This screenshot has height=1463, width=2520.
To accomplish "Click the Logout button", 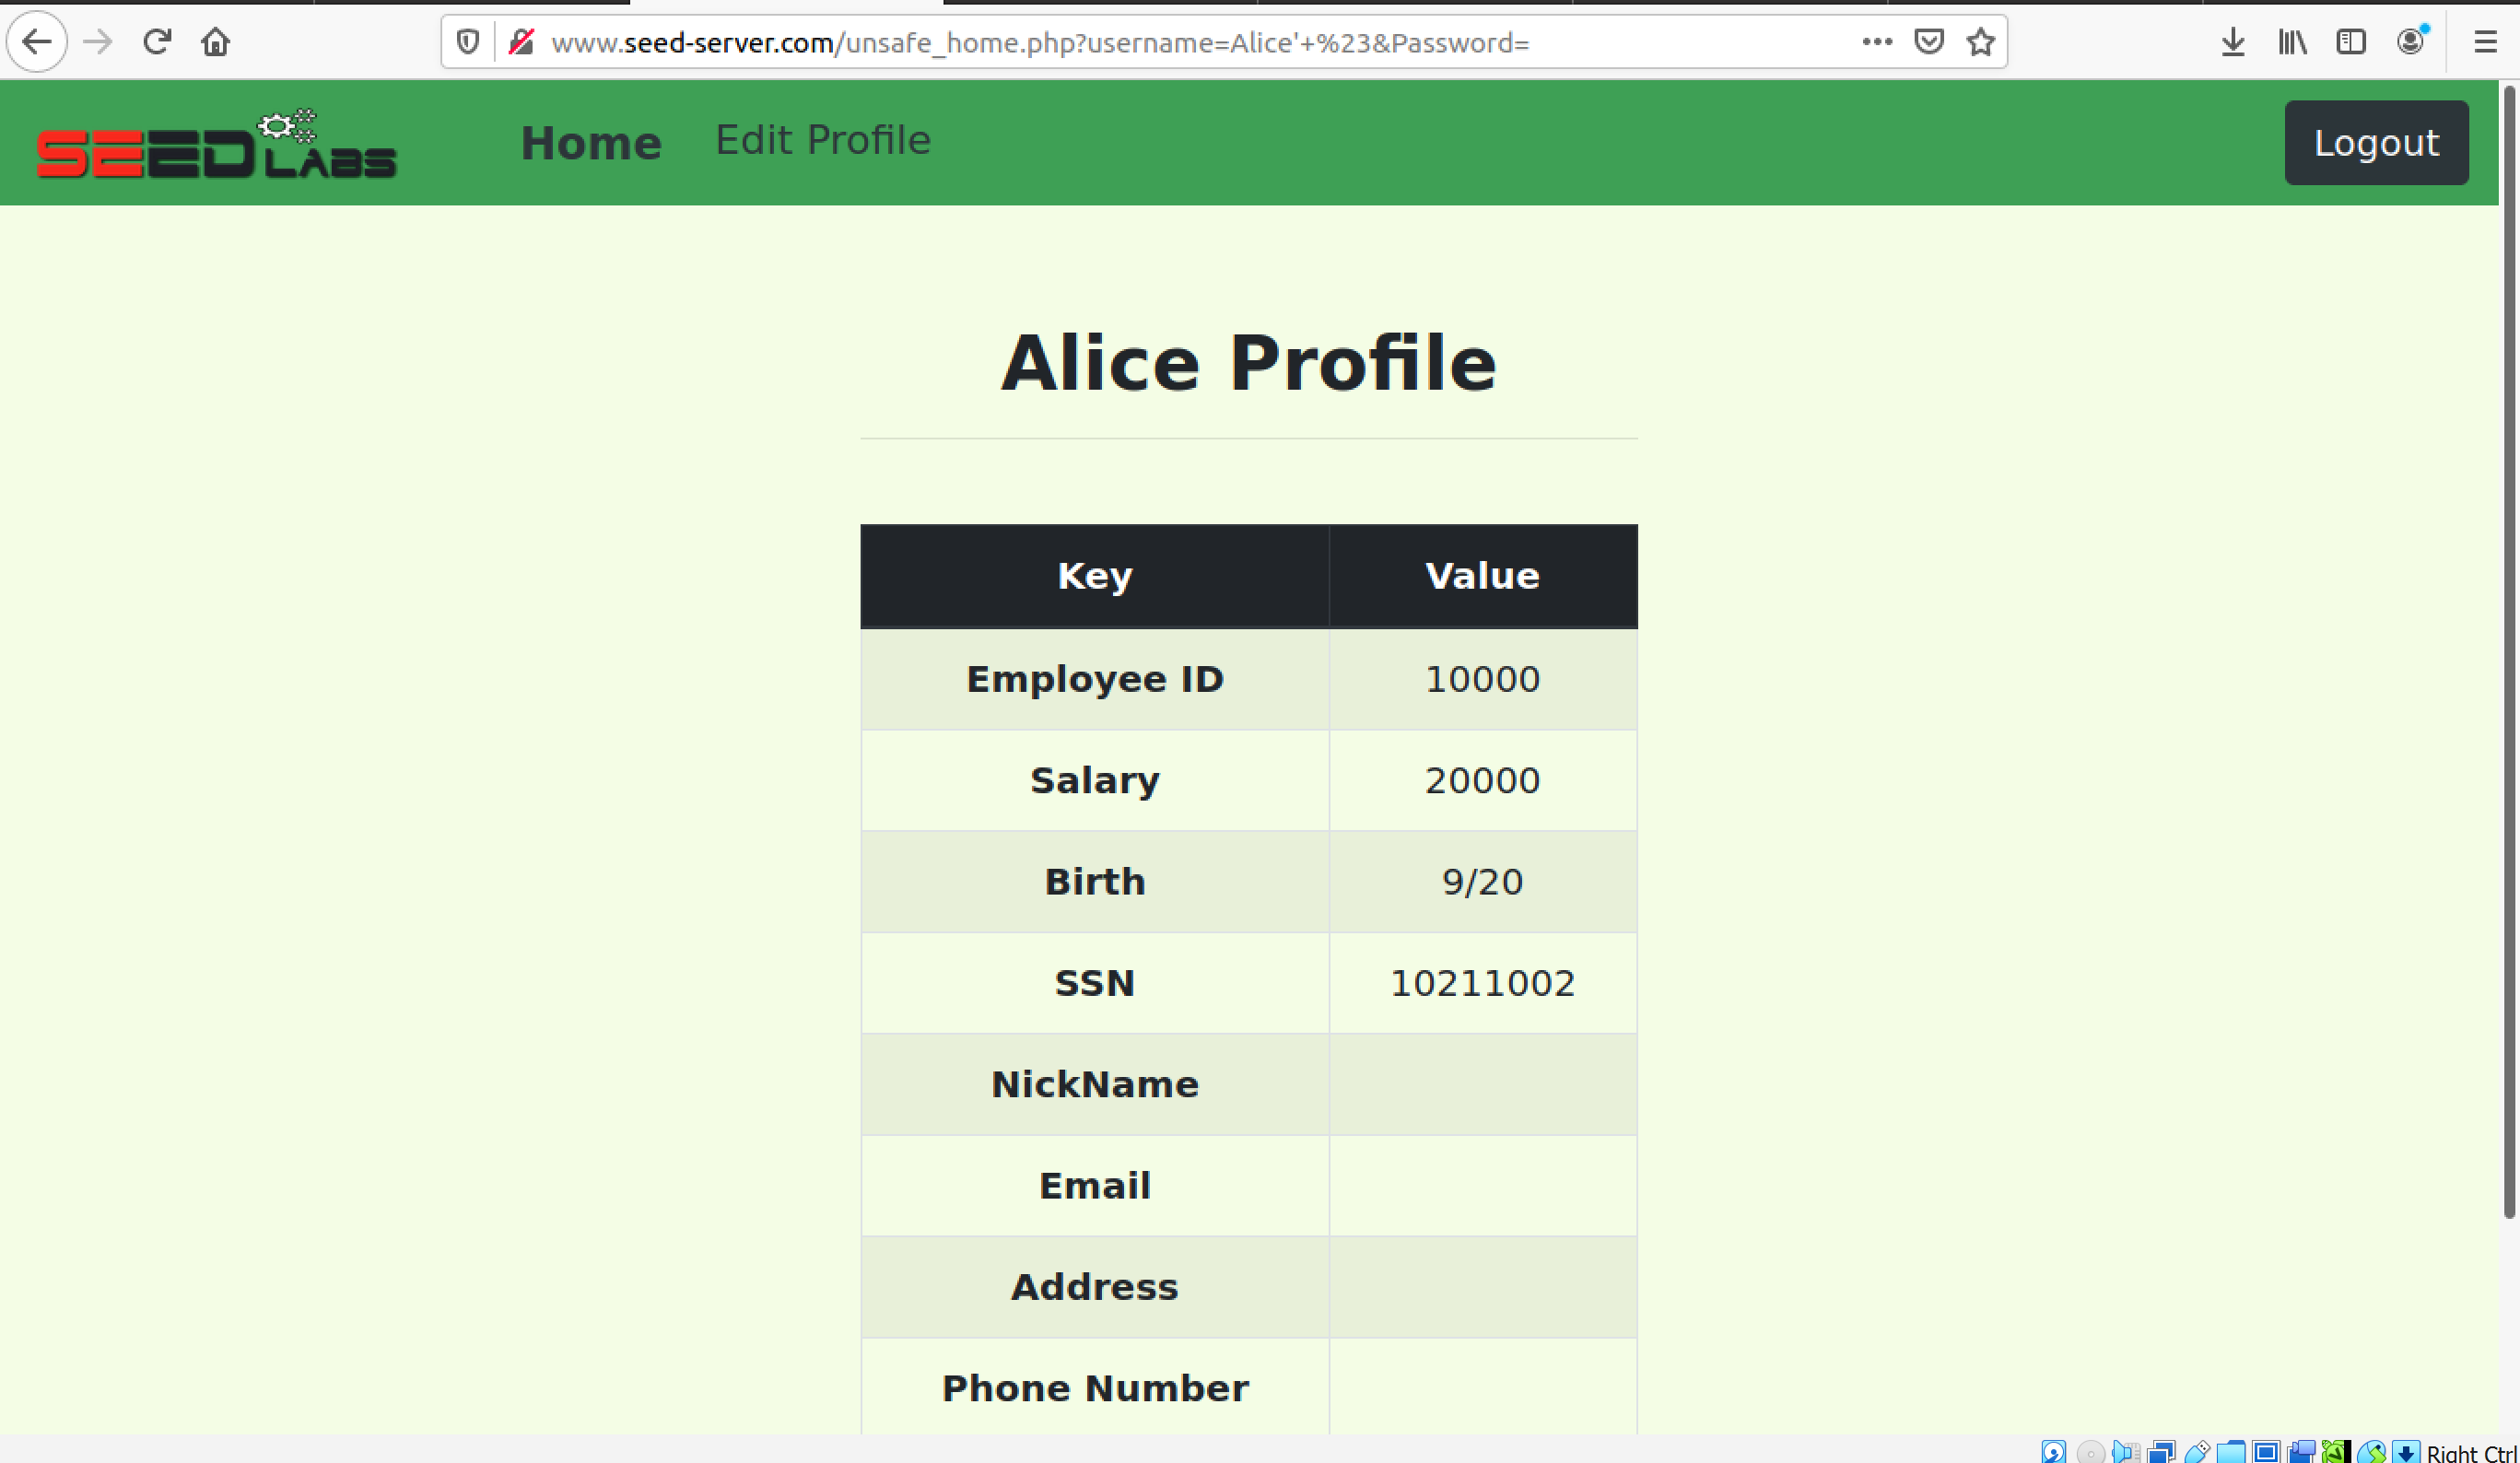I will click(2376, 142).
